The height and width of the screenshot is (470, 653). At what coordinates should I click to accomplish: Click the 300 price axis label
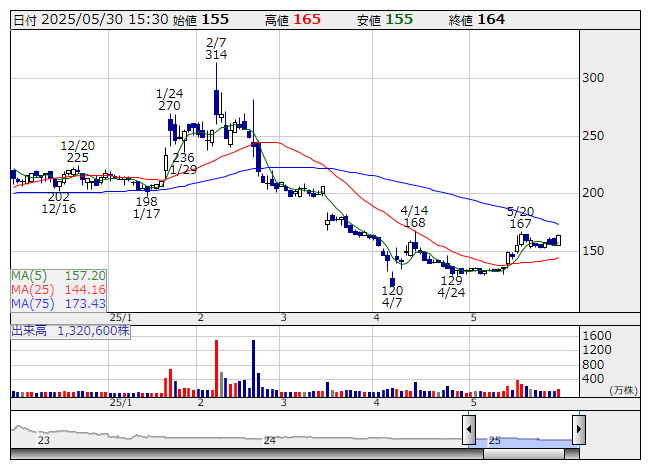pyautogui.click(x=593, y=78)
